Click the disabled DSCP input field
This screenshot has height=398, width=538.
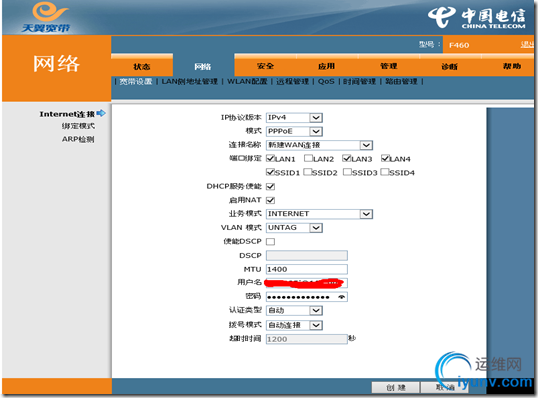click(307, 255)
